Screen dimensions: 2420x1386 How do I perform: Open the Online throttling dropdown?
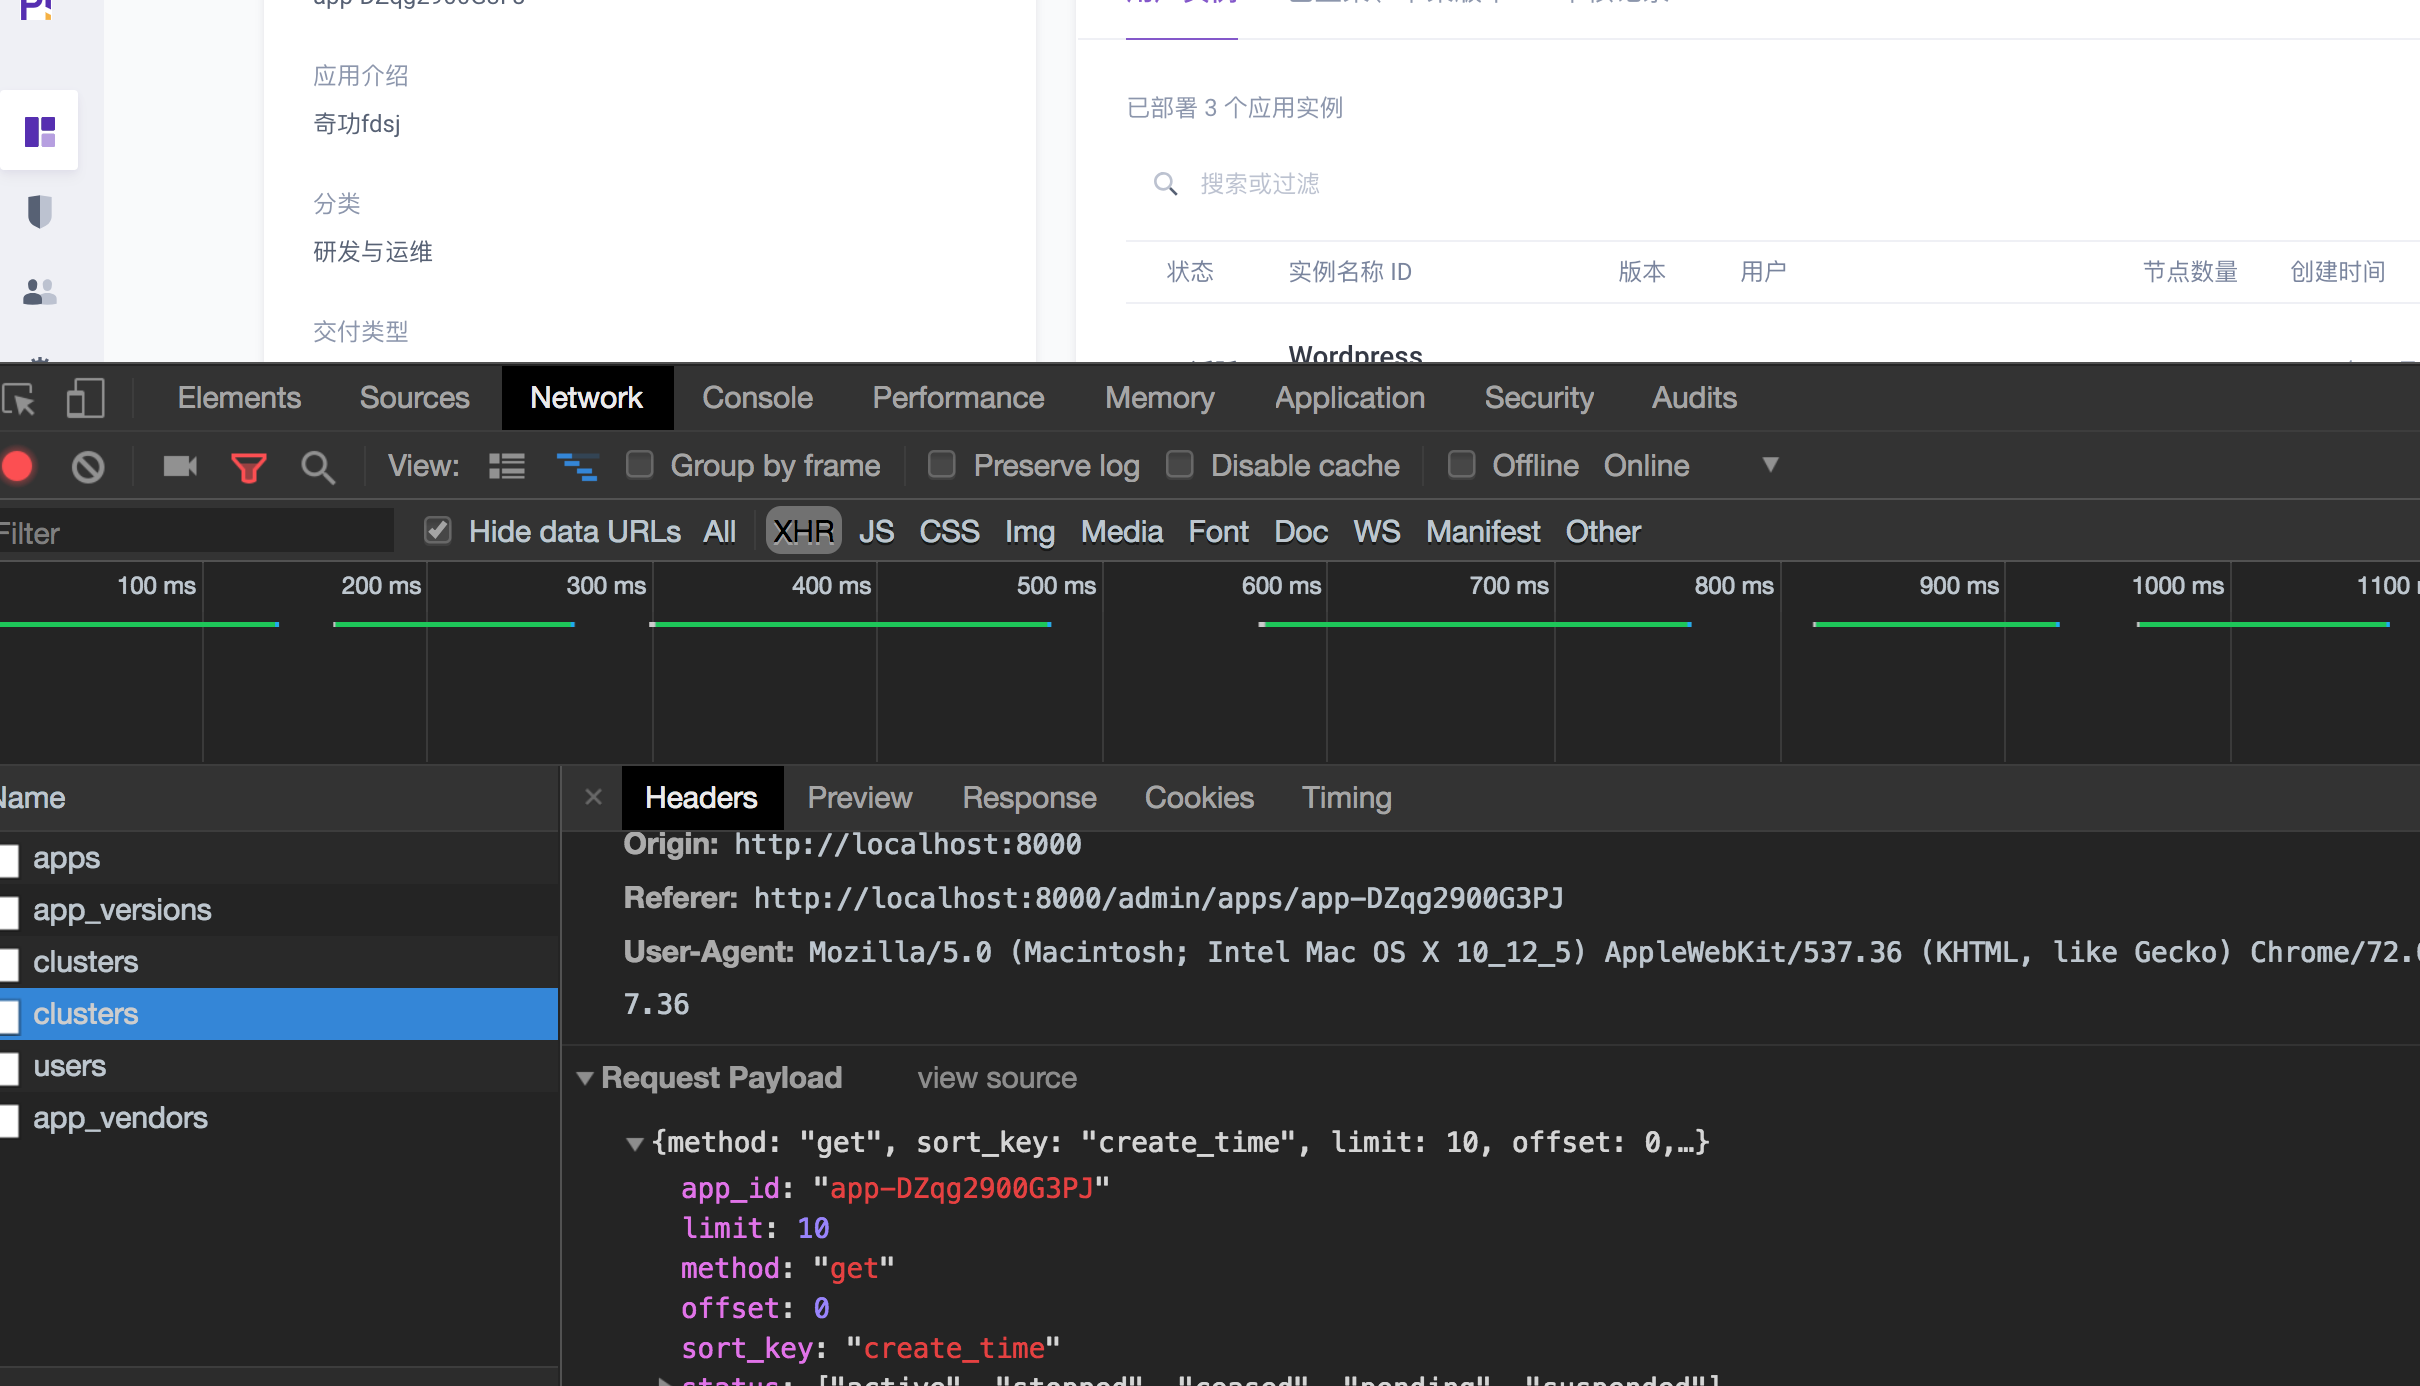tap(1768, 464)
